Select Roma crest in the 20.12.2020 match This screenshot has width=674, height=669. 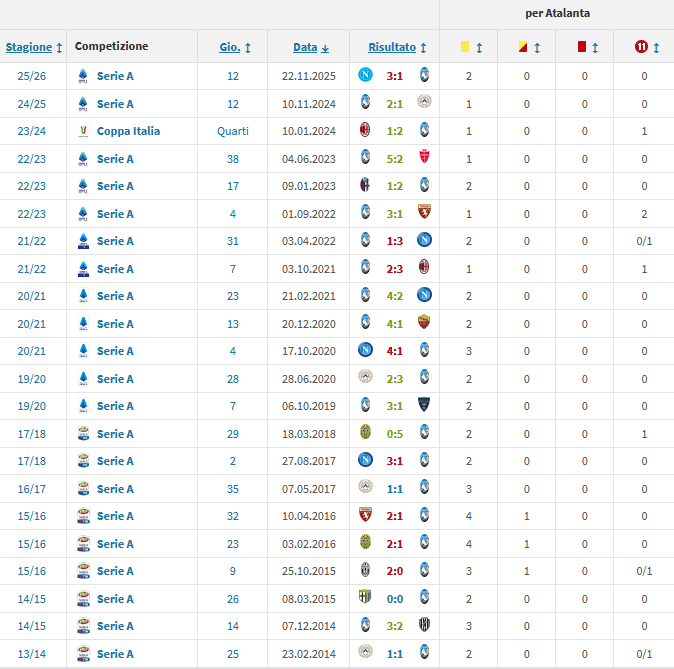pos(424,324)
